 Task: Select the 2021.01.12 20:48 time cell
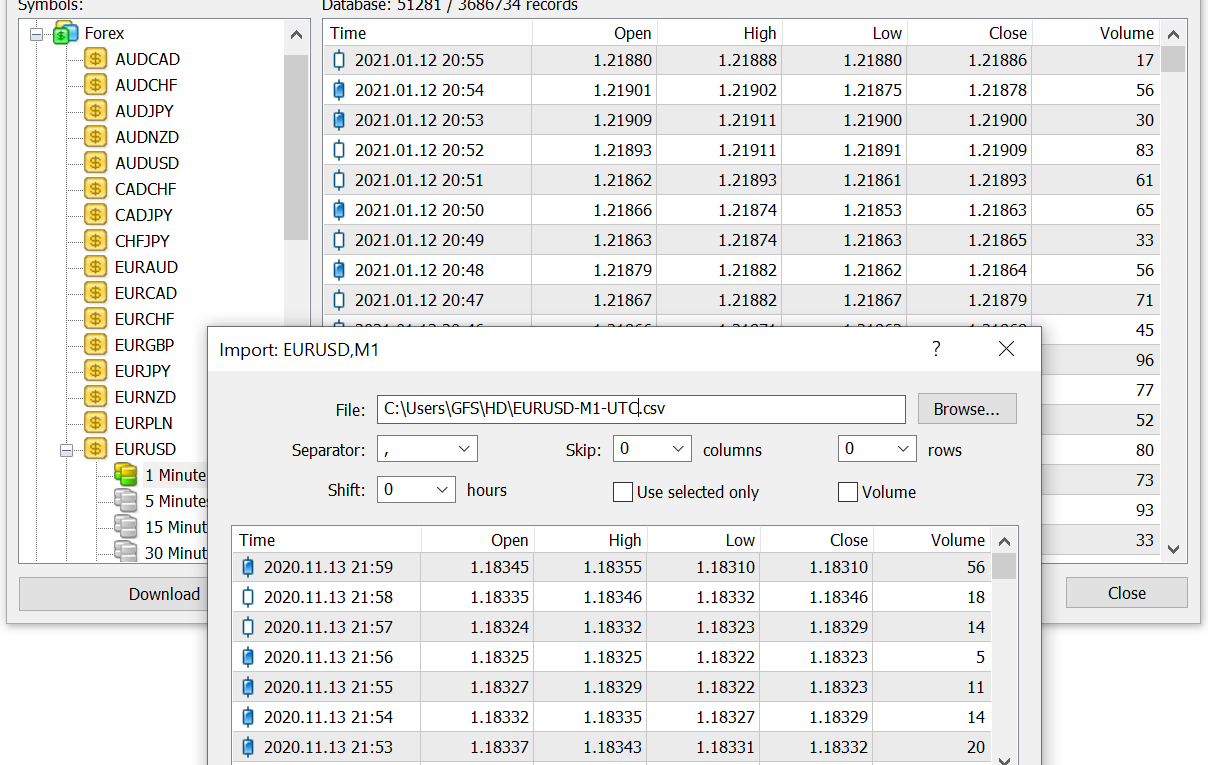pyautogui.click(x=419, y=270)
